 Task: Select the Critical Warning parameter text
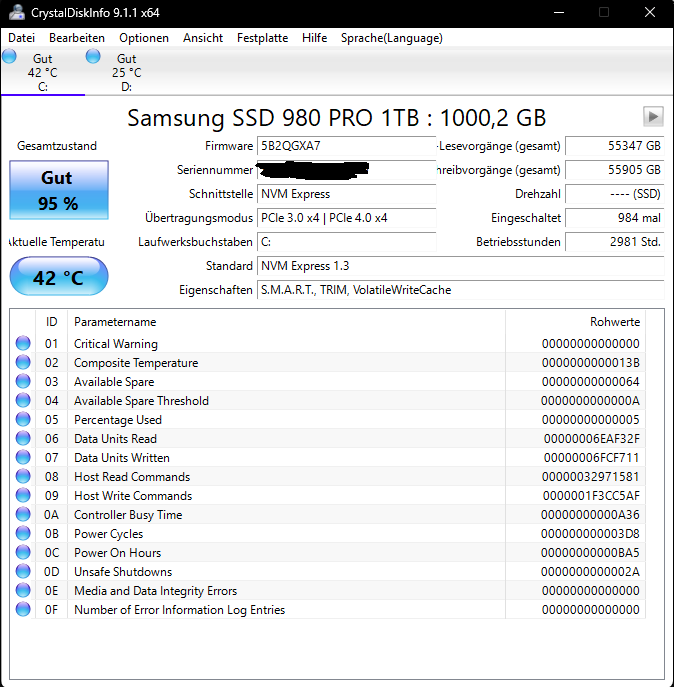(x=116, y=344)
